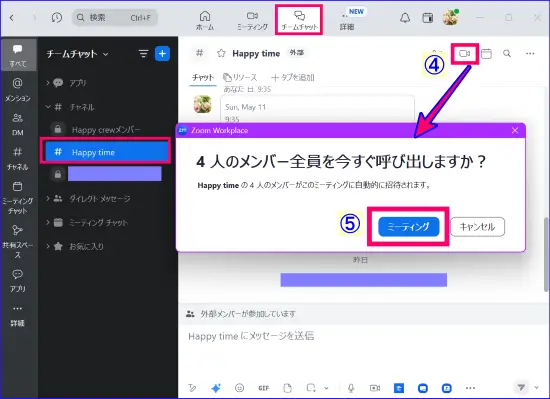Open the send options dropdown arrow

tap(537, 387)
